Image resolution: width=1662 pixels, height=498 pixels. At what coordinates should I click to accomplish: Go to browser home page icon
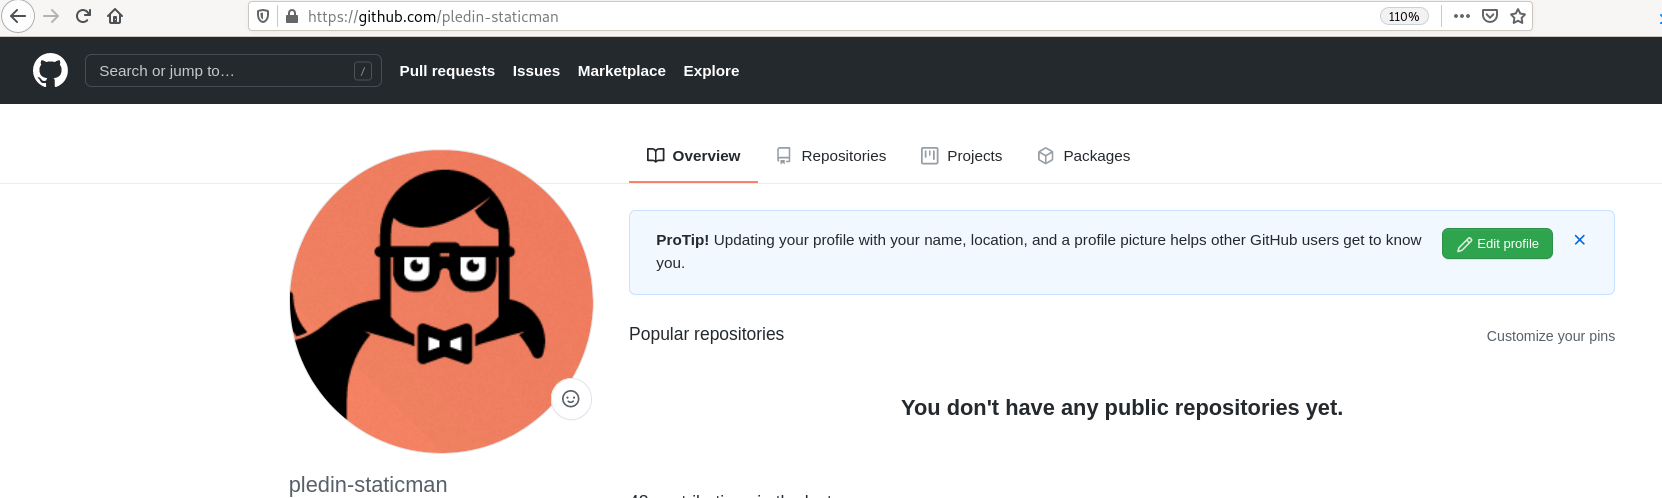pos(115,16)
